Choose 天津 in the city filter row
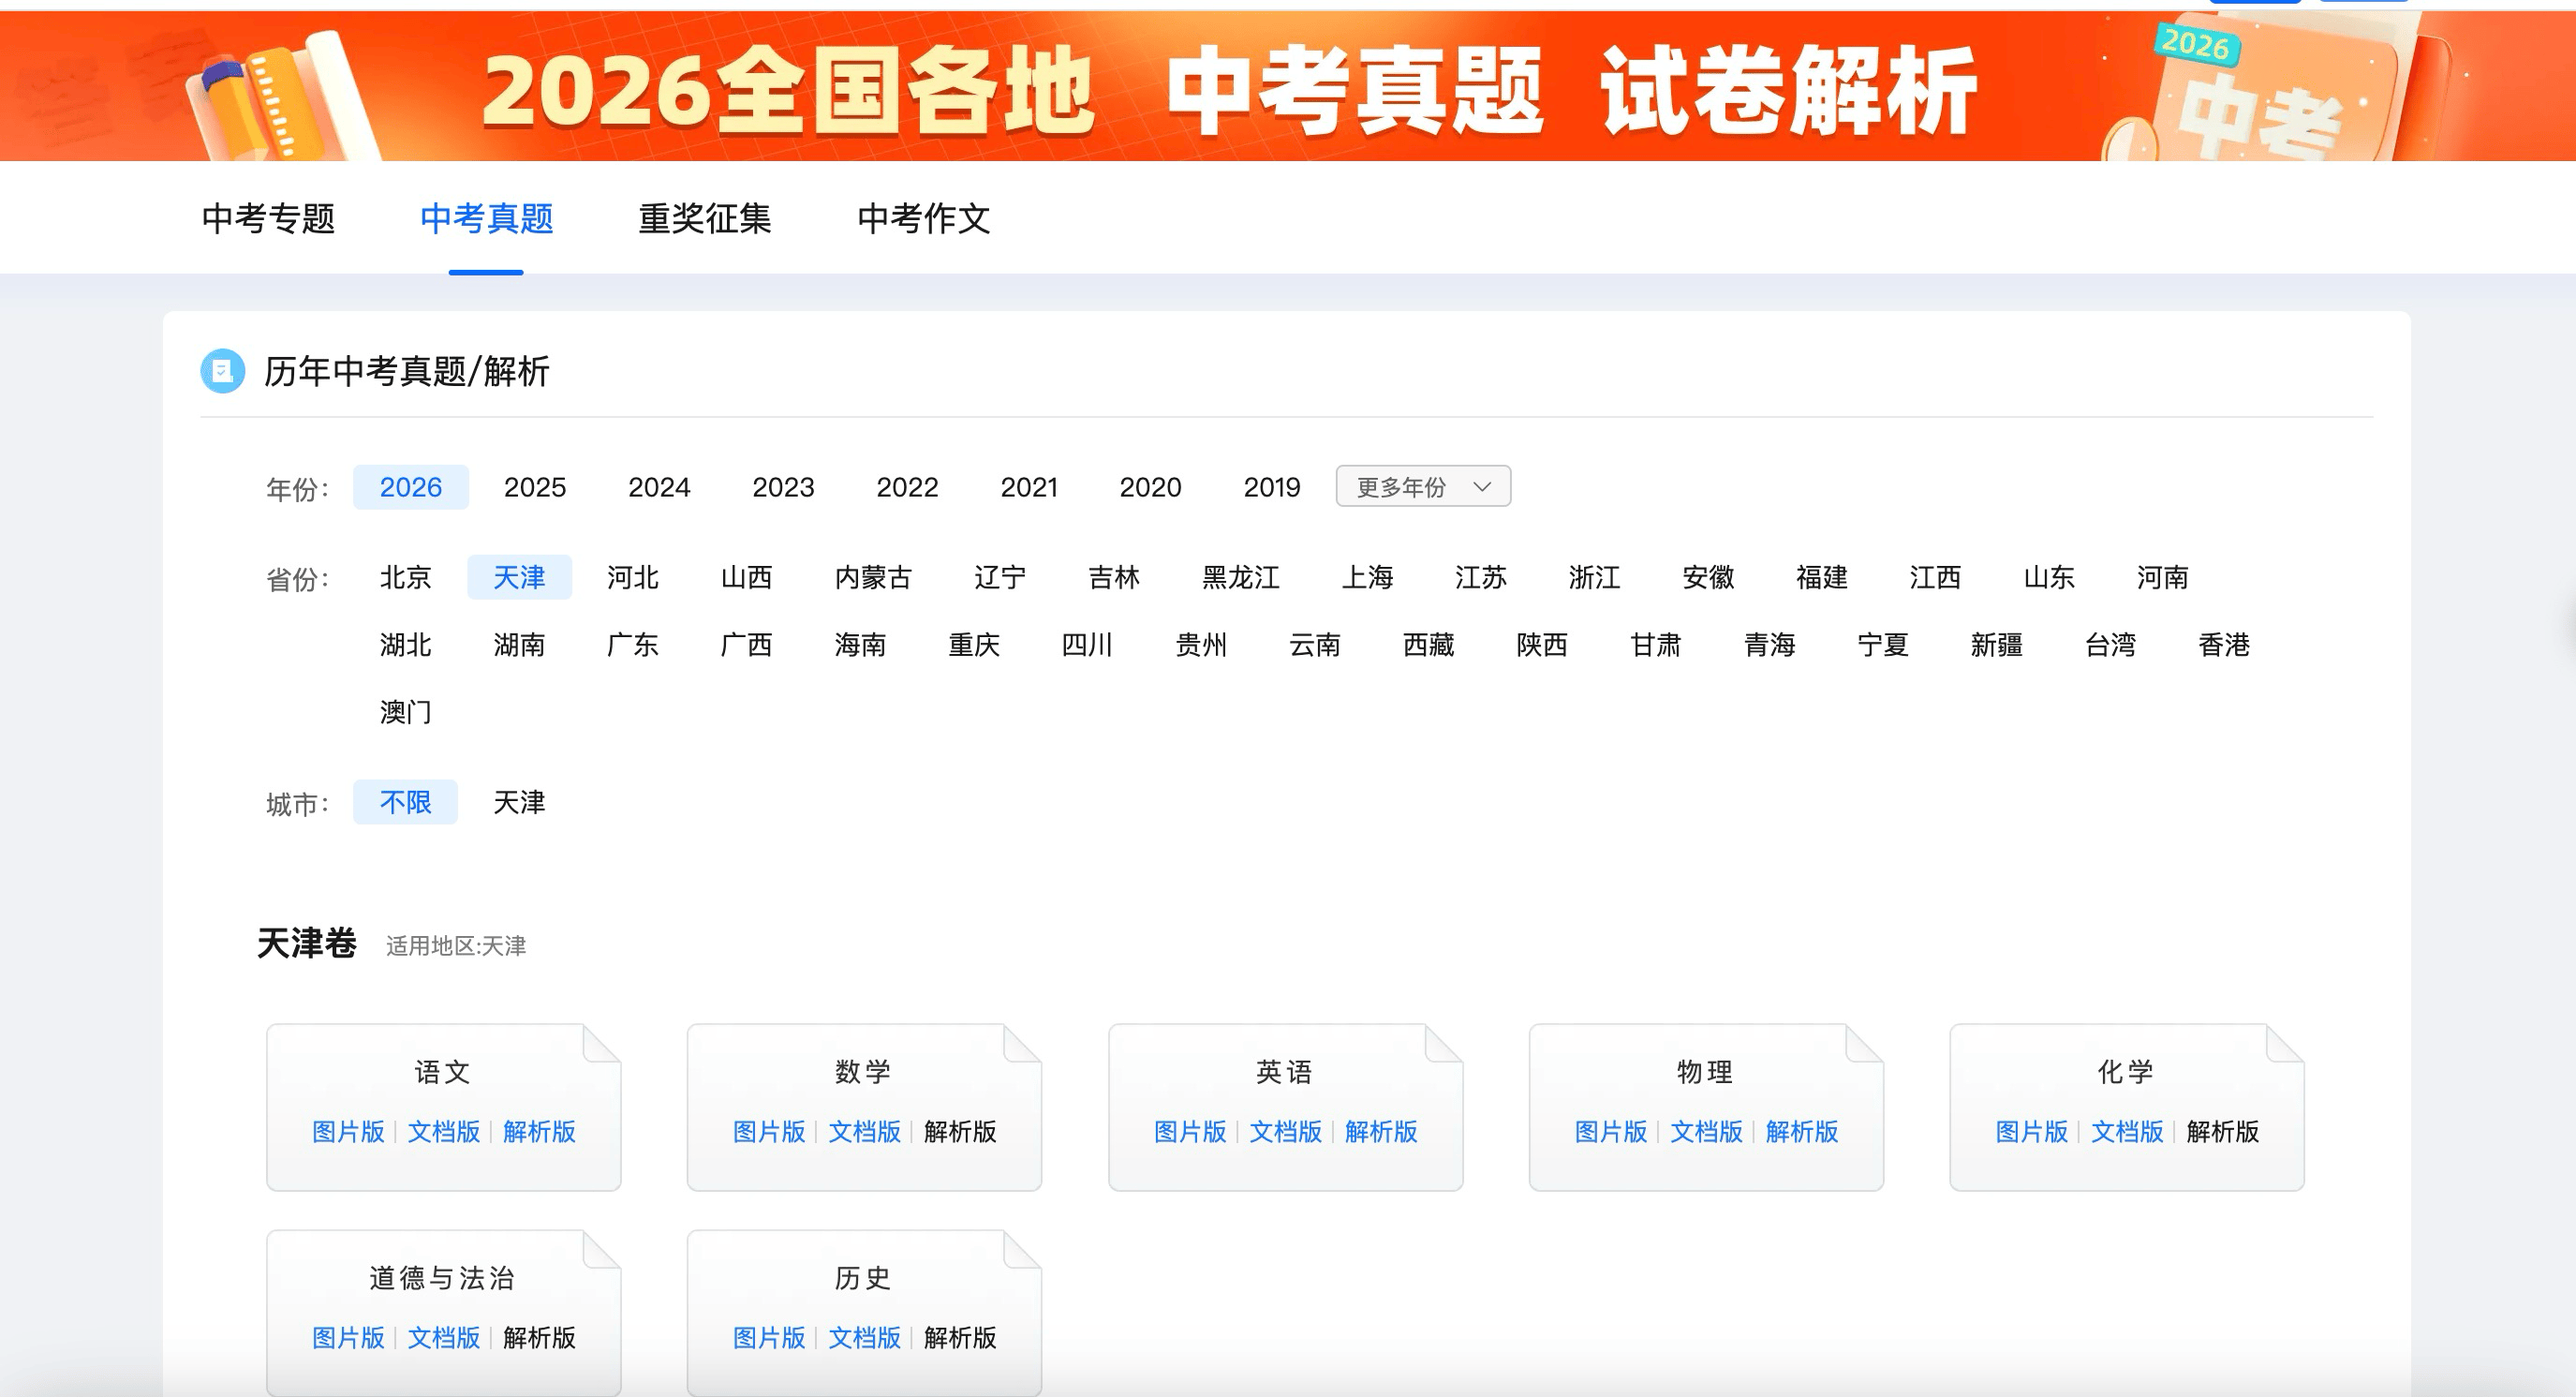The height and width of the screenshot is (1397, 2576). pyautogui.click(x=519, y=802)
